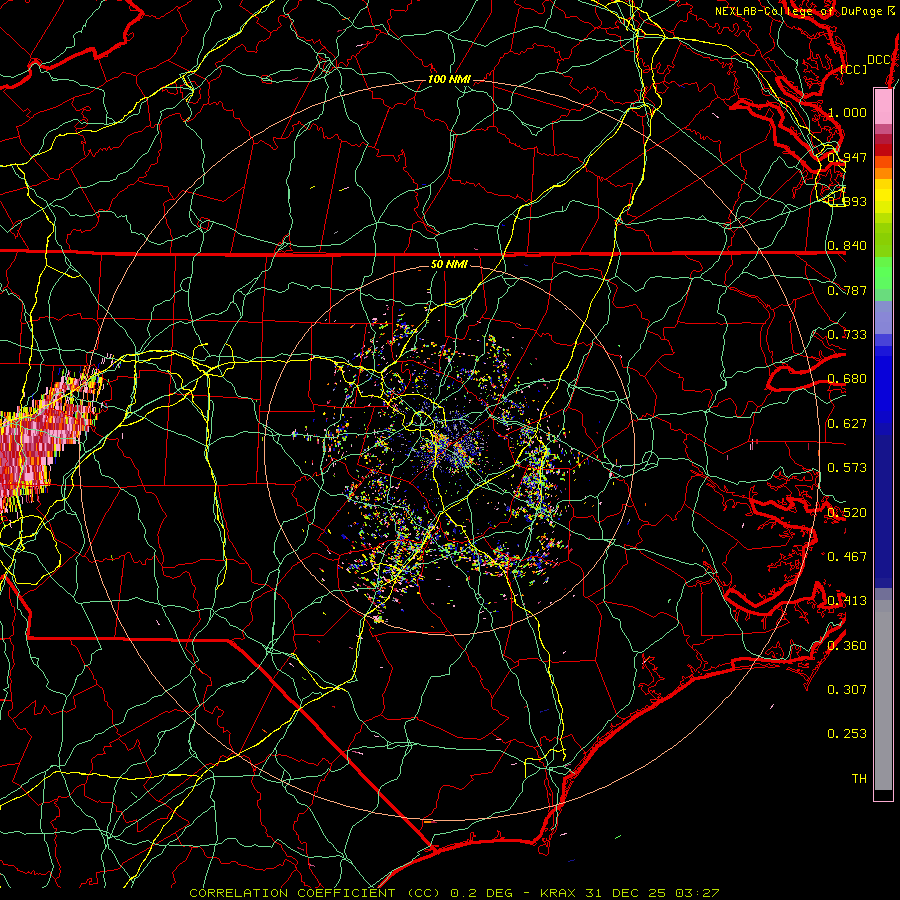Screen dimensions: 900x900
Task: Click the 0.573 scale value
Action: click(847, 467)
